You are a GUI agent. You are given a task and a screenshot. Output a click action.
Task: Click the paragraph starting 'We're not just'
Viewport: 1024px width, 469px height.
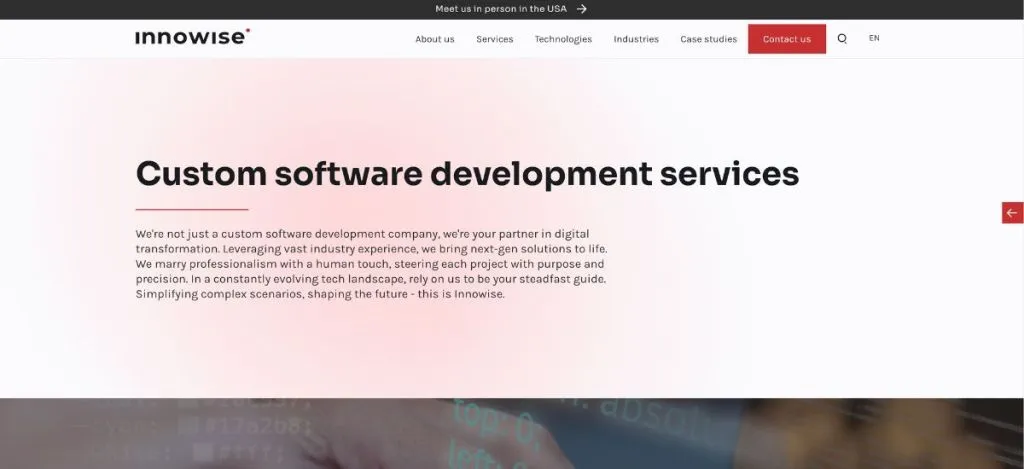click(x=372, y=264)
